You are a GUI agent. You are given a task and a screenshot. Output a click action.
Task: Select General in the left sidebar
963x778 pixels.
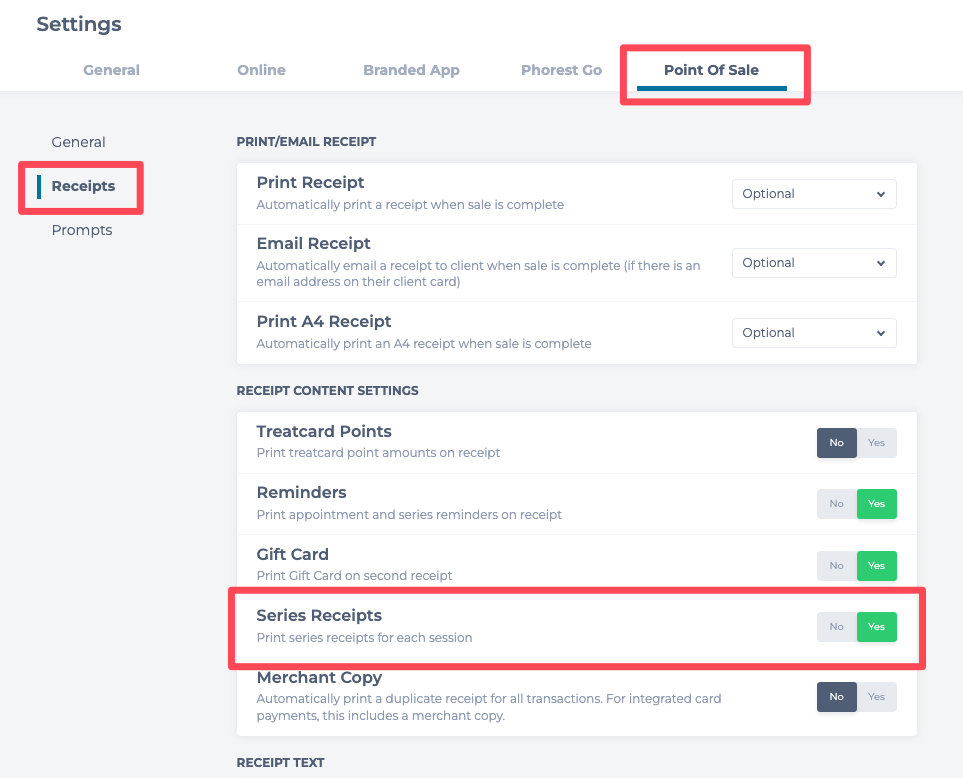point(78,142)
